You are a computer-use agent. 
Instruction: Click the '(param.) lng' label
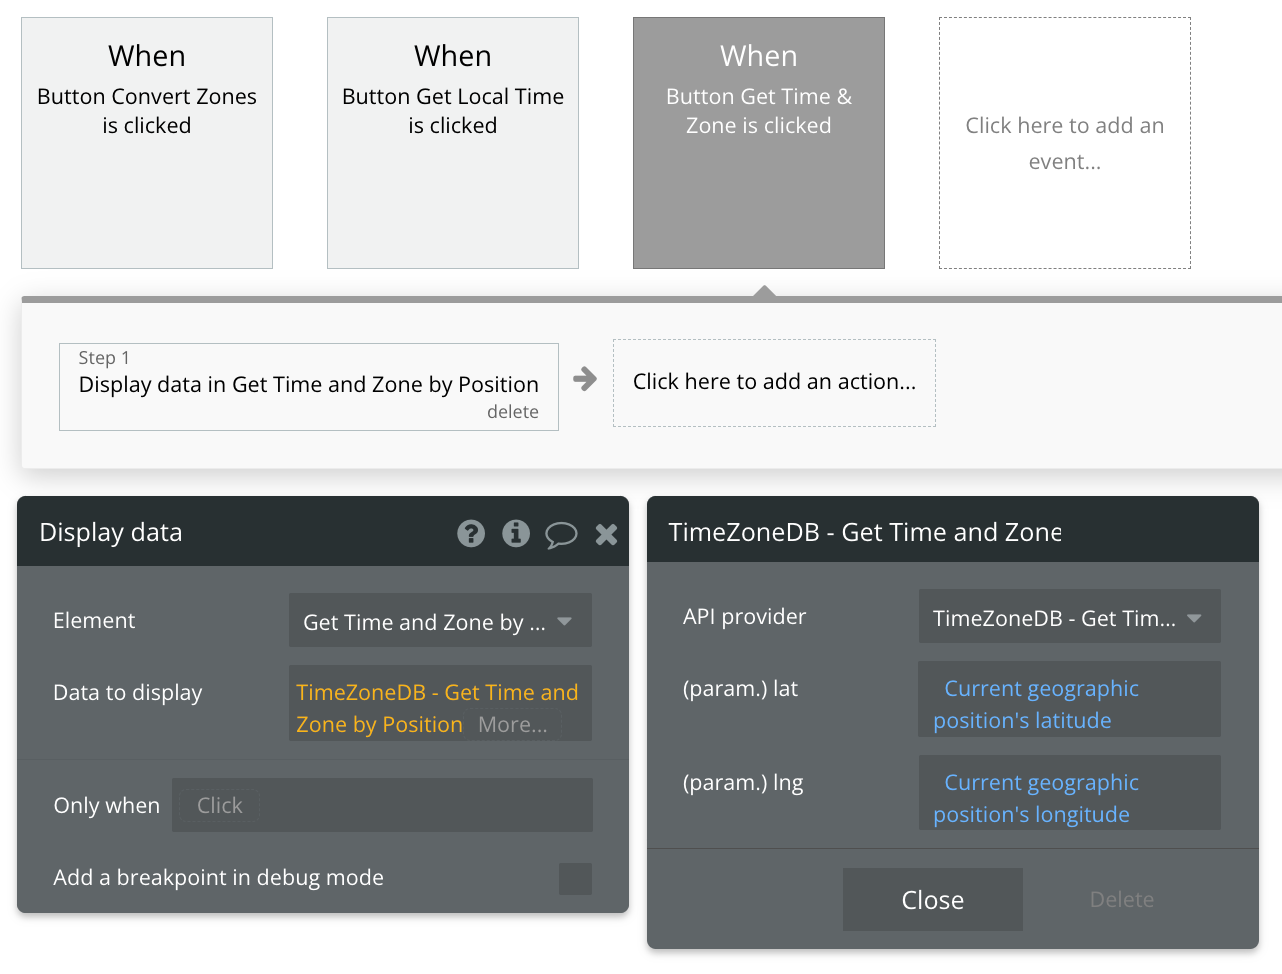pos(743,783)
